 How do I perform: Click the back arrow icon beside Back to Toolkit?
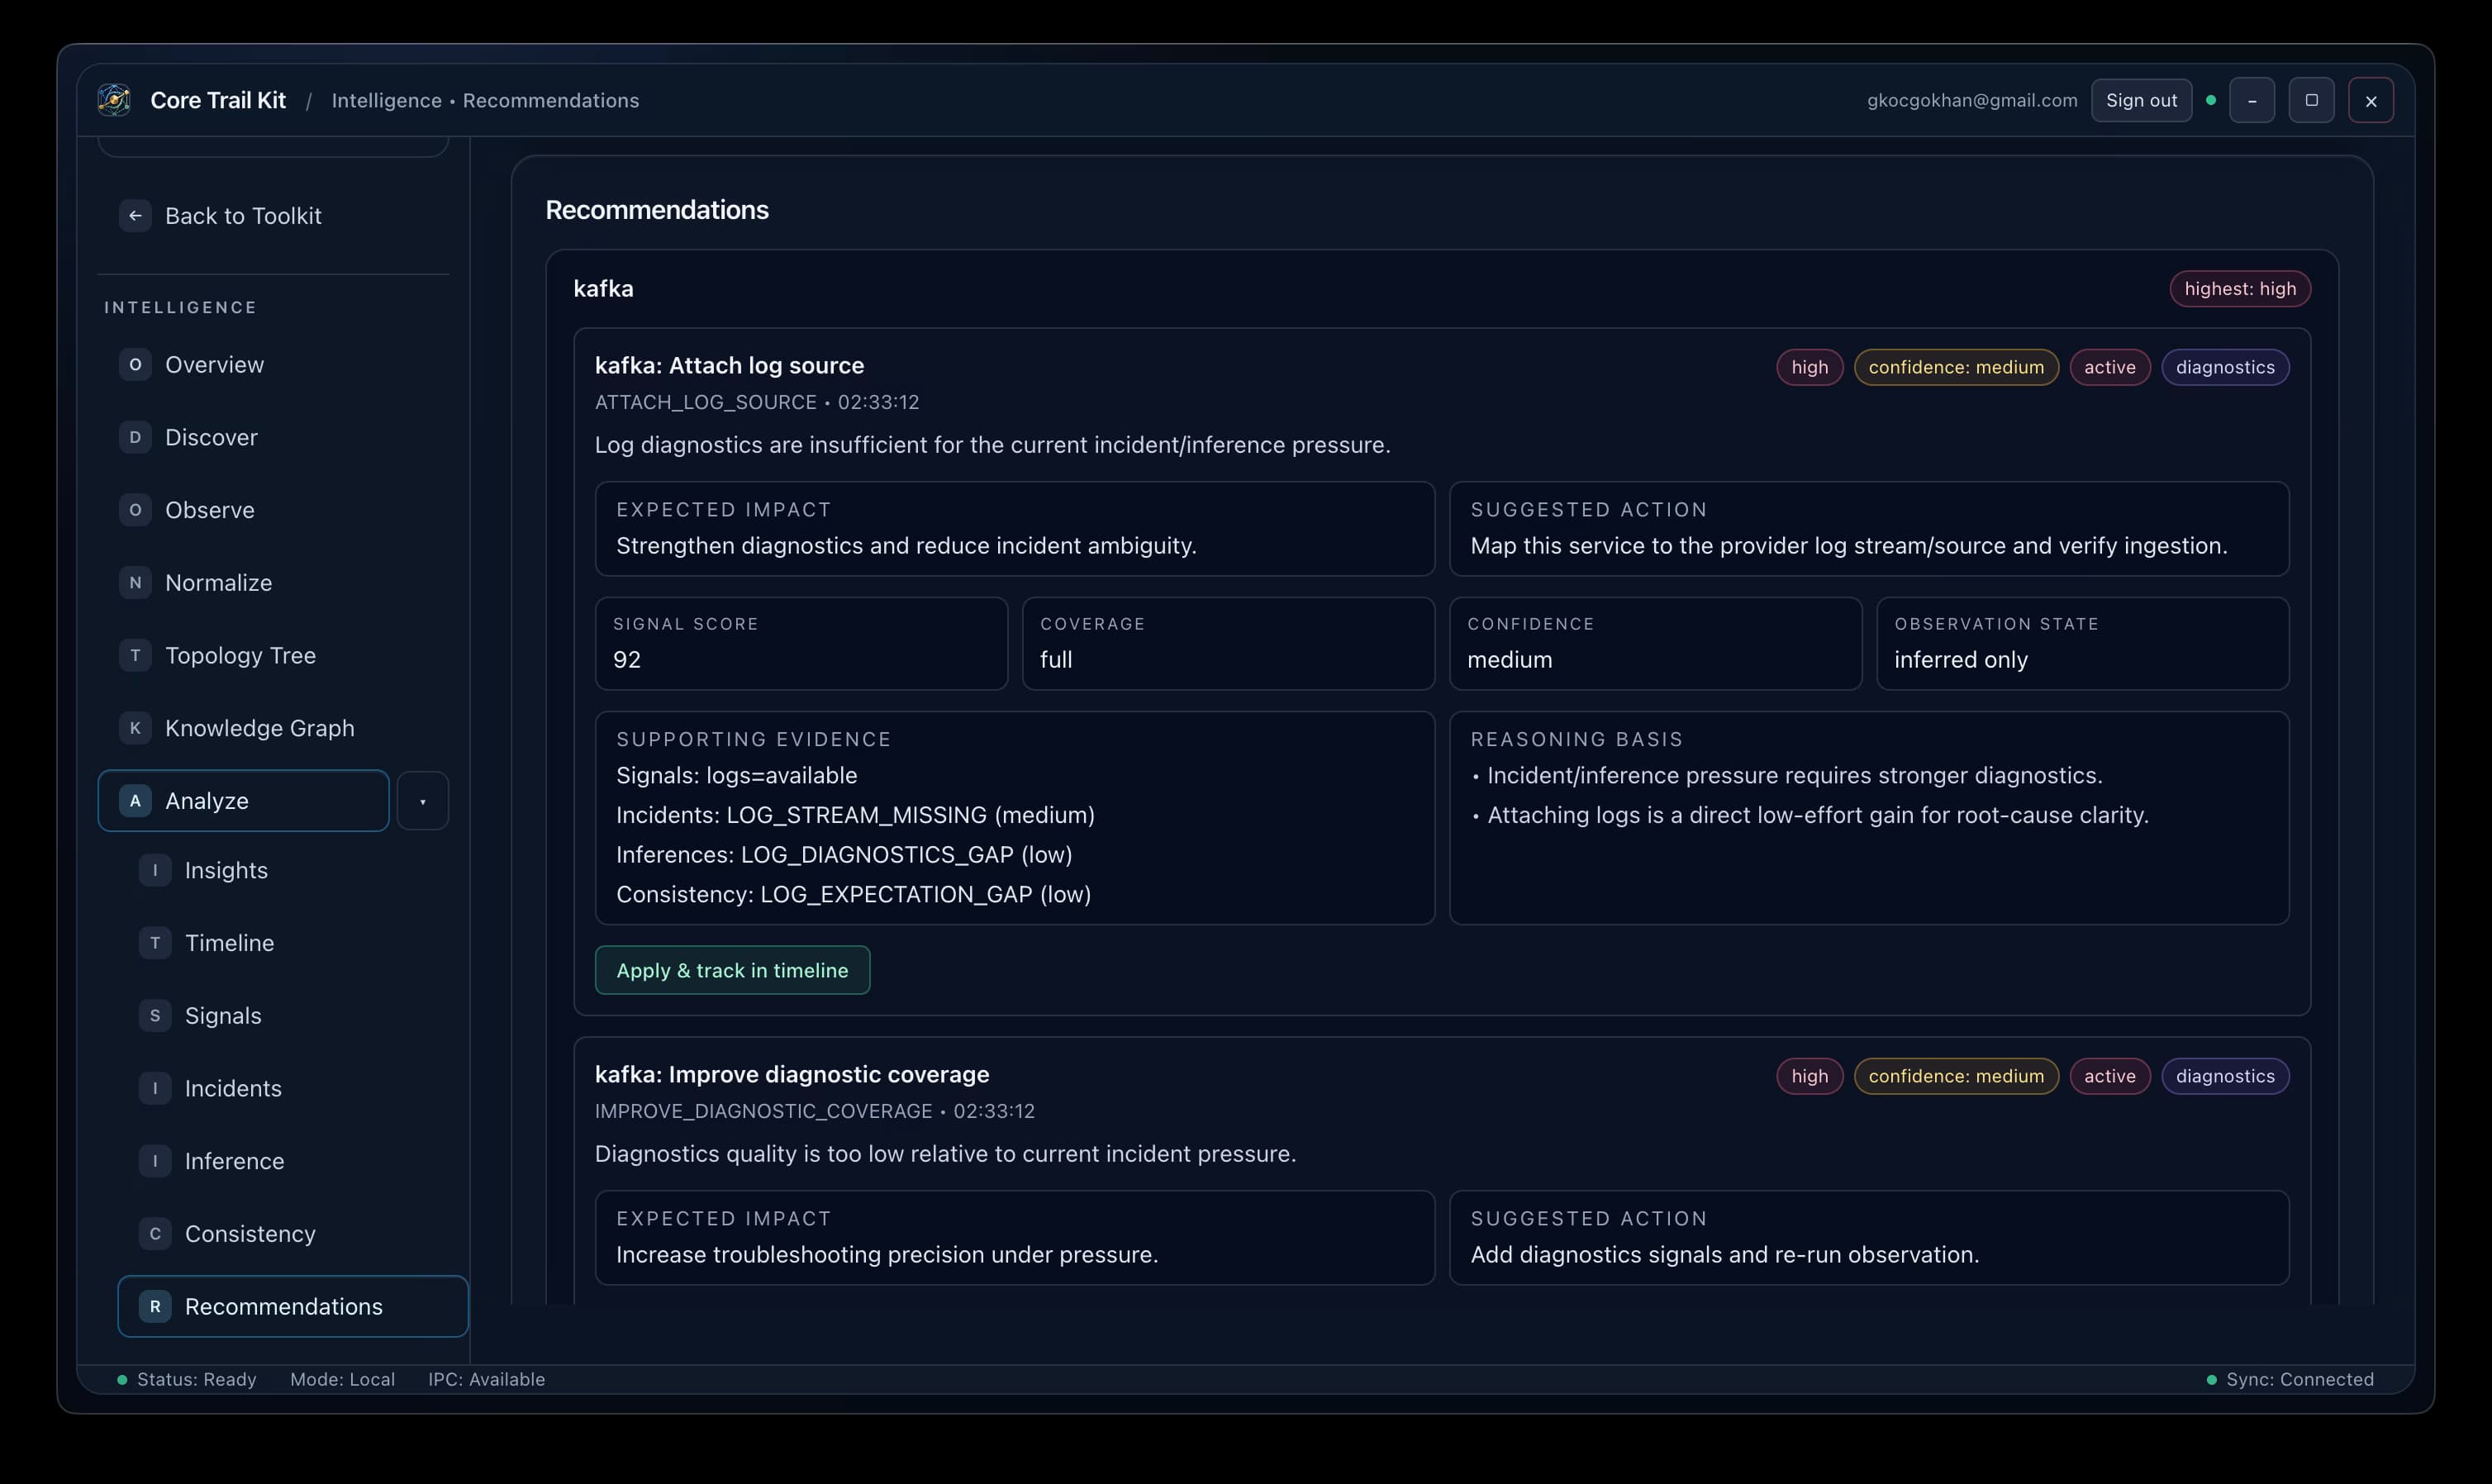pos(135,216)
